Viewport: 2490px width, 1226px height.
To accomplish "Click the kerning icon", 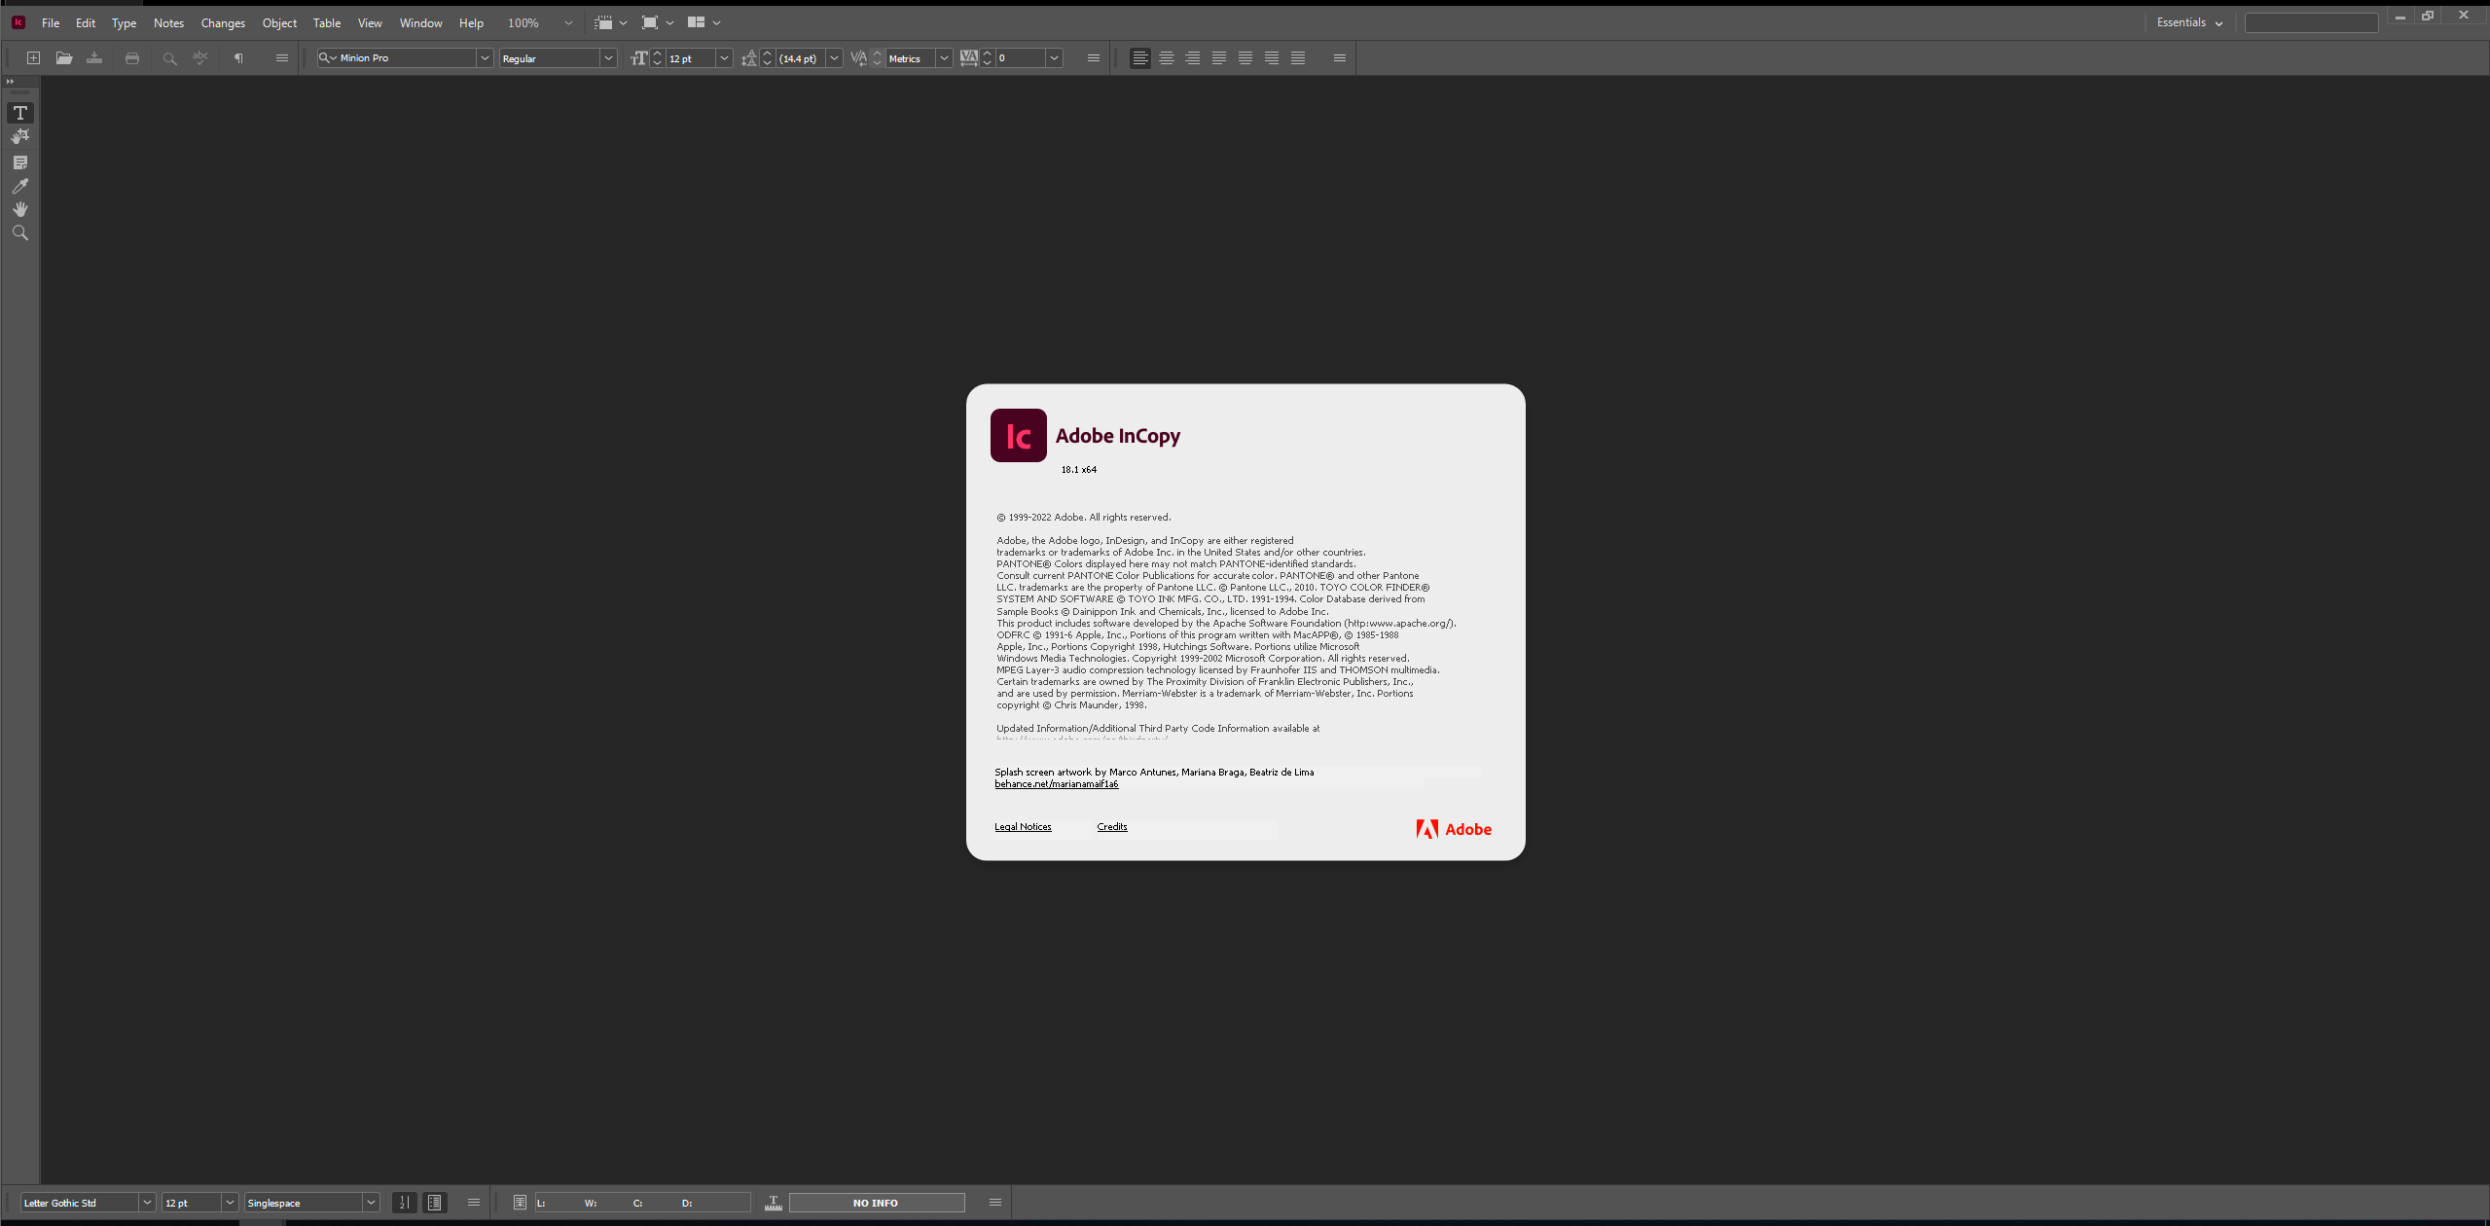I will [859, 58].
